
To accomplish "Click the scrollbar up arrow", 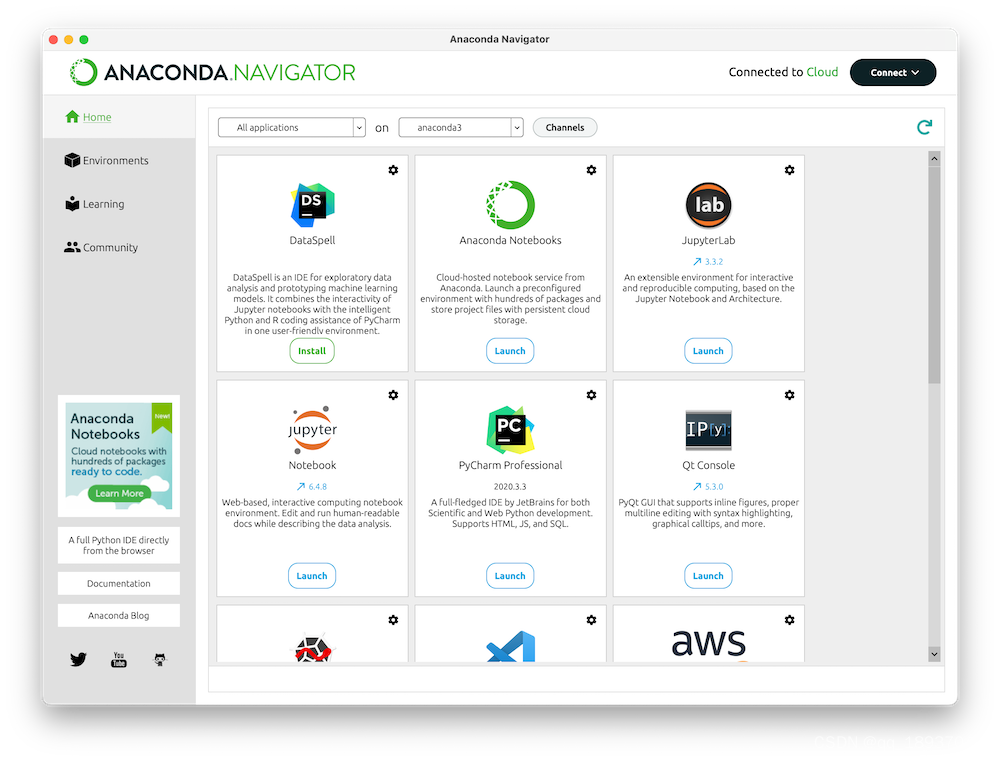I will tap(934, 158).
